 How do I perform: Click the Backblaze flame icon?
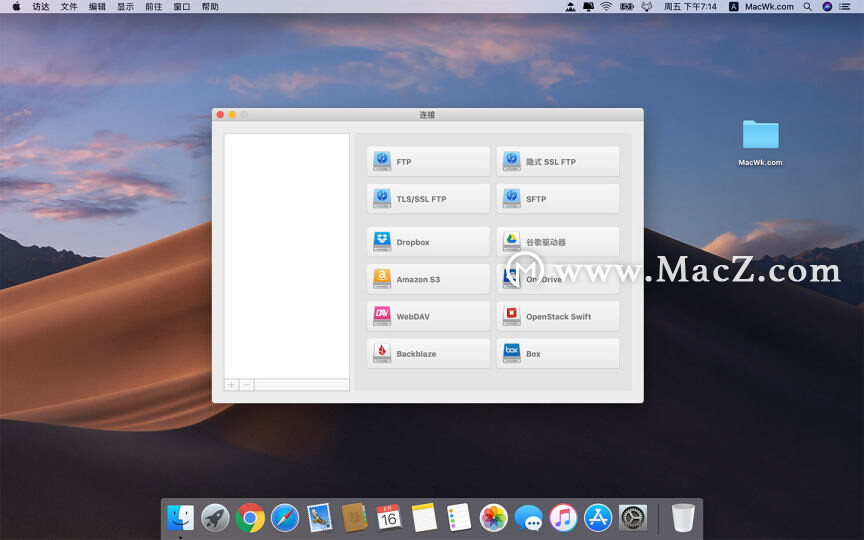coord(382,353)
